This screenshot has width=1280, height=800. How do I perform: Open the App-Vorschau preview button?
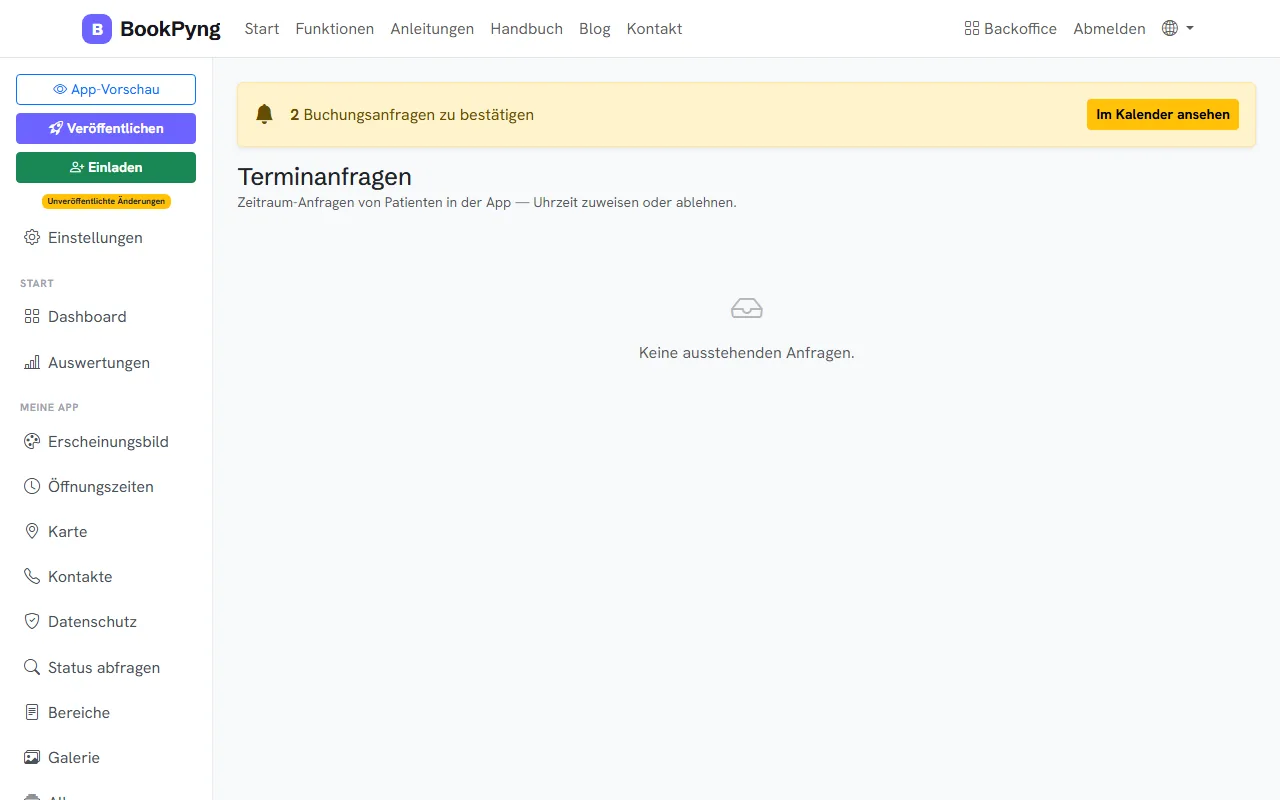(x=106, y=90)
